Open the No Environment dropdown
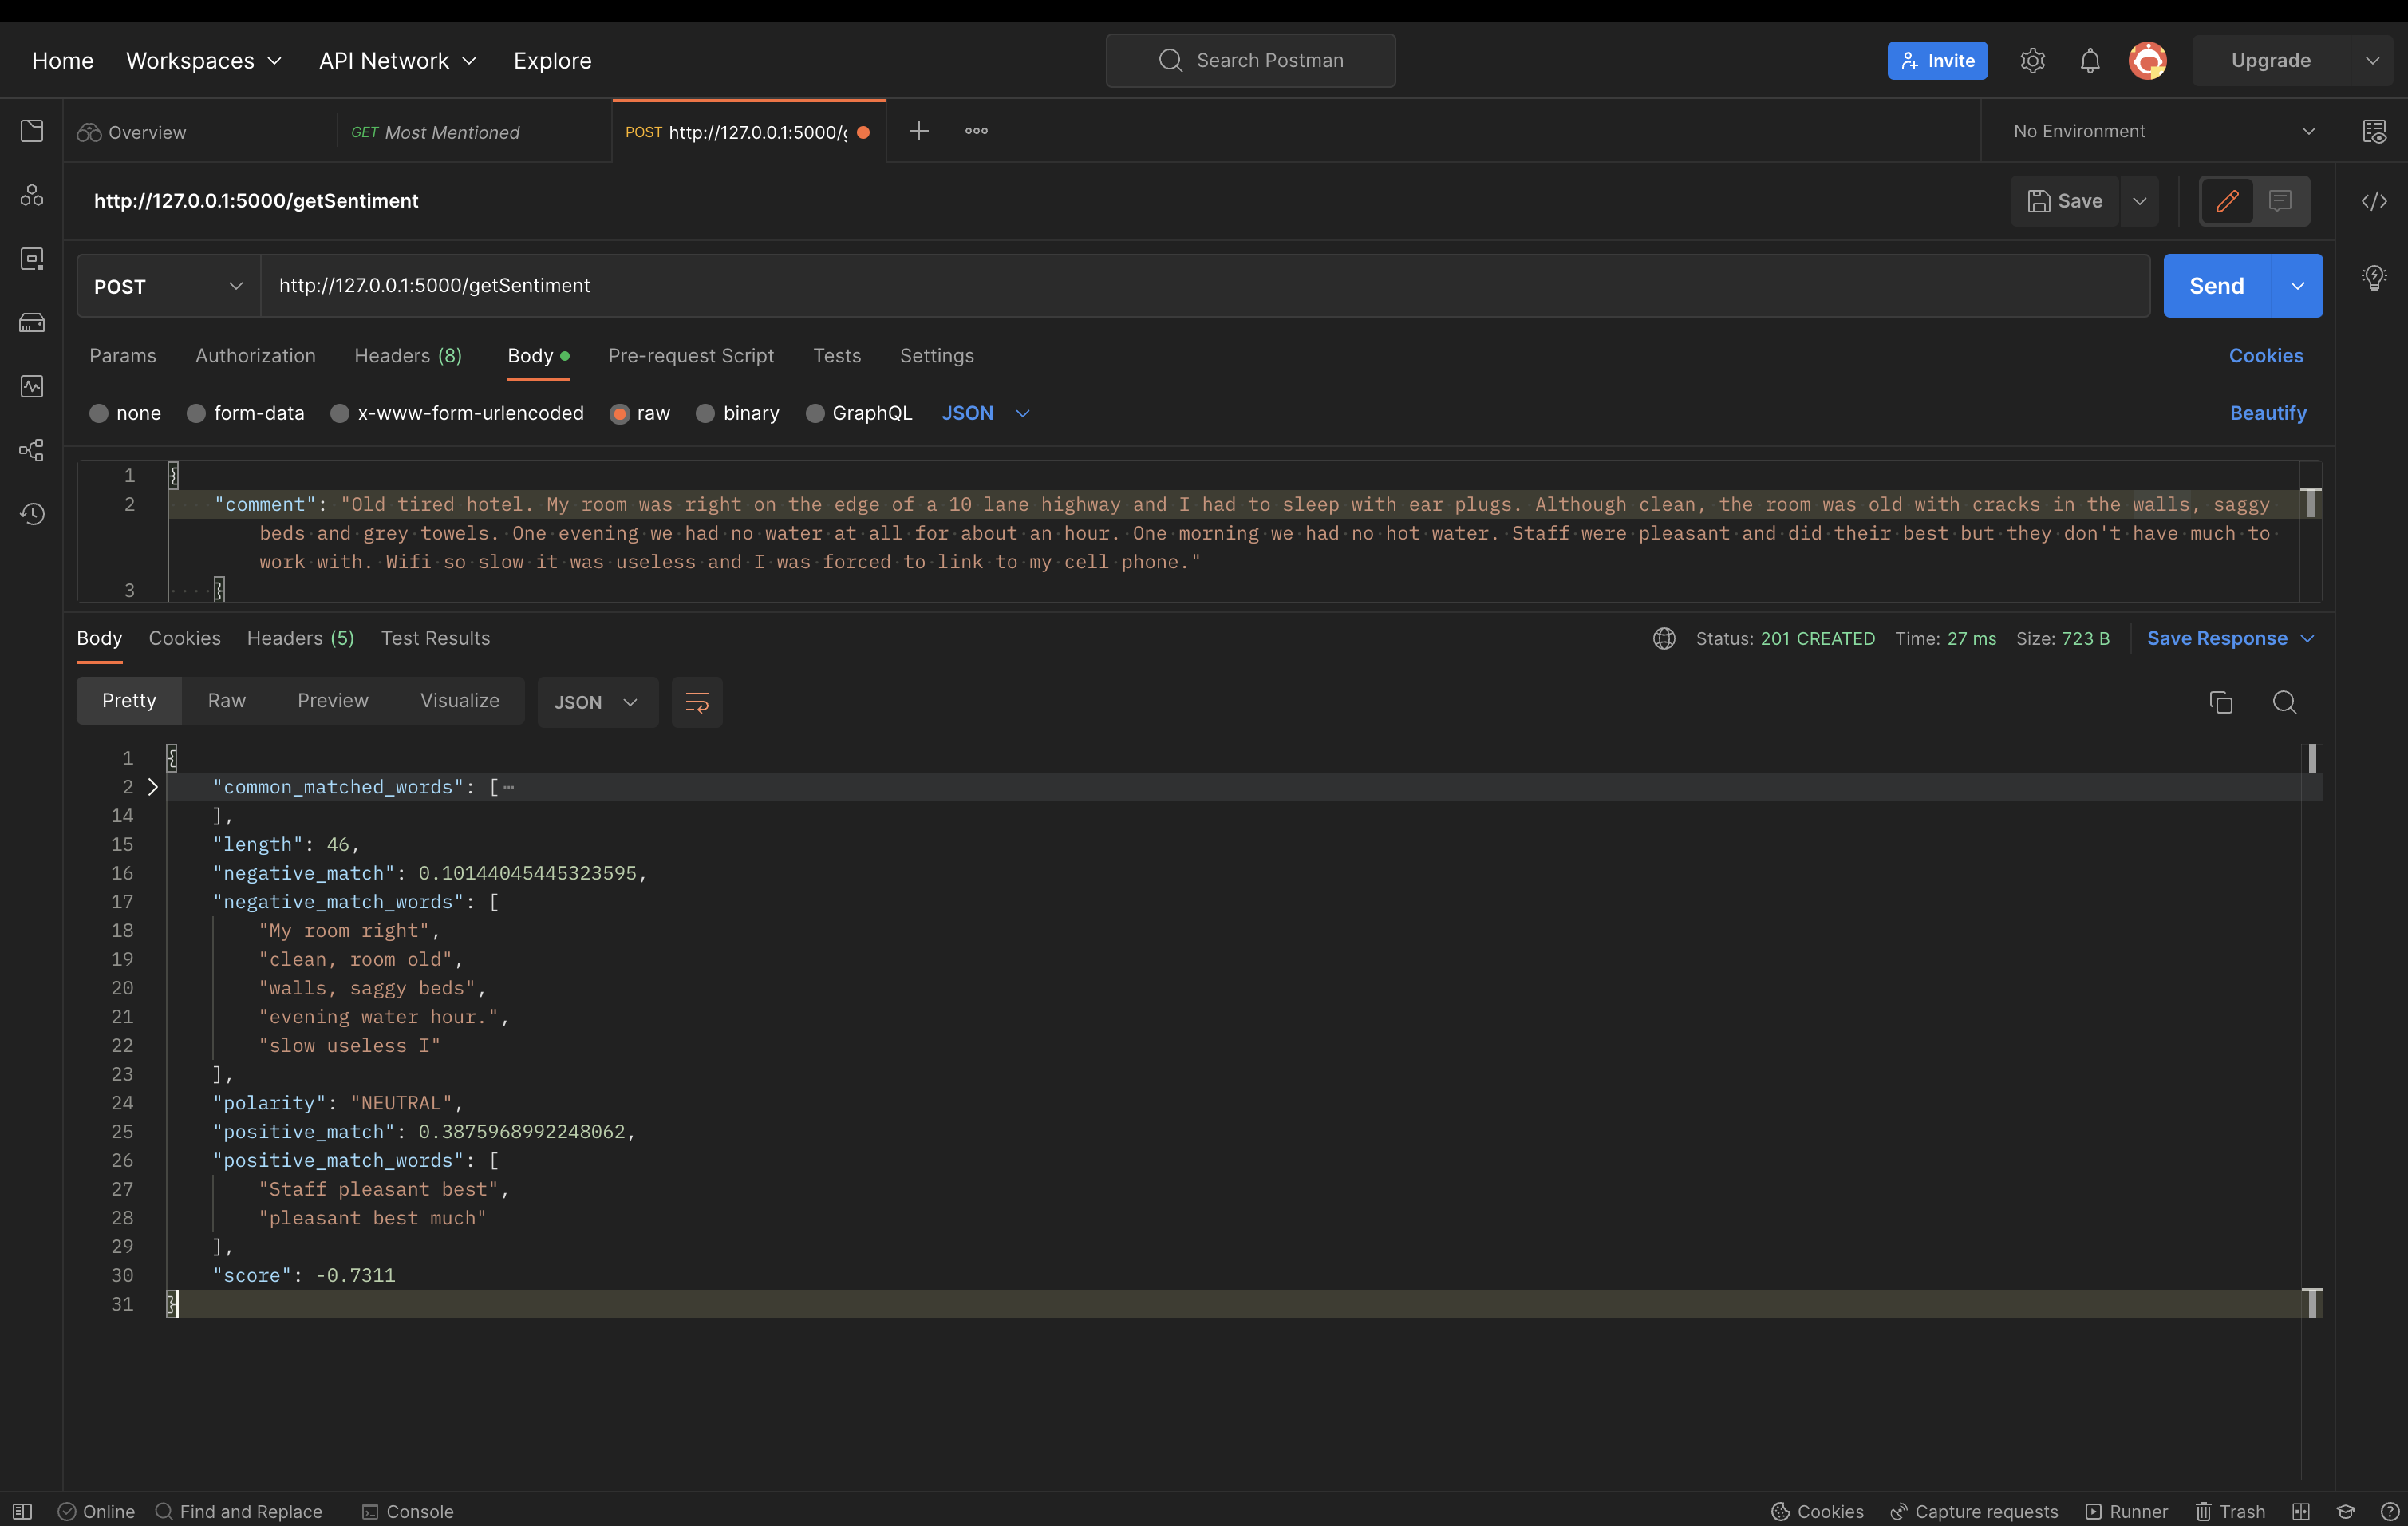The height and width of the screenshot is (1526, 2408). click(x=2163, y=131)
